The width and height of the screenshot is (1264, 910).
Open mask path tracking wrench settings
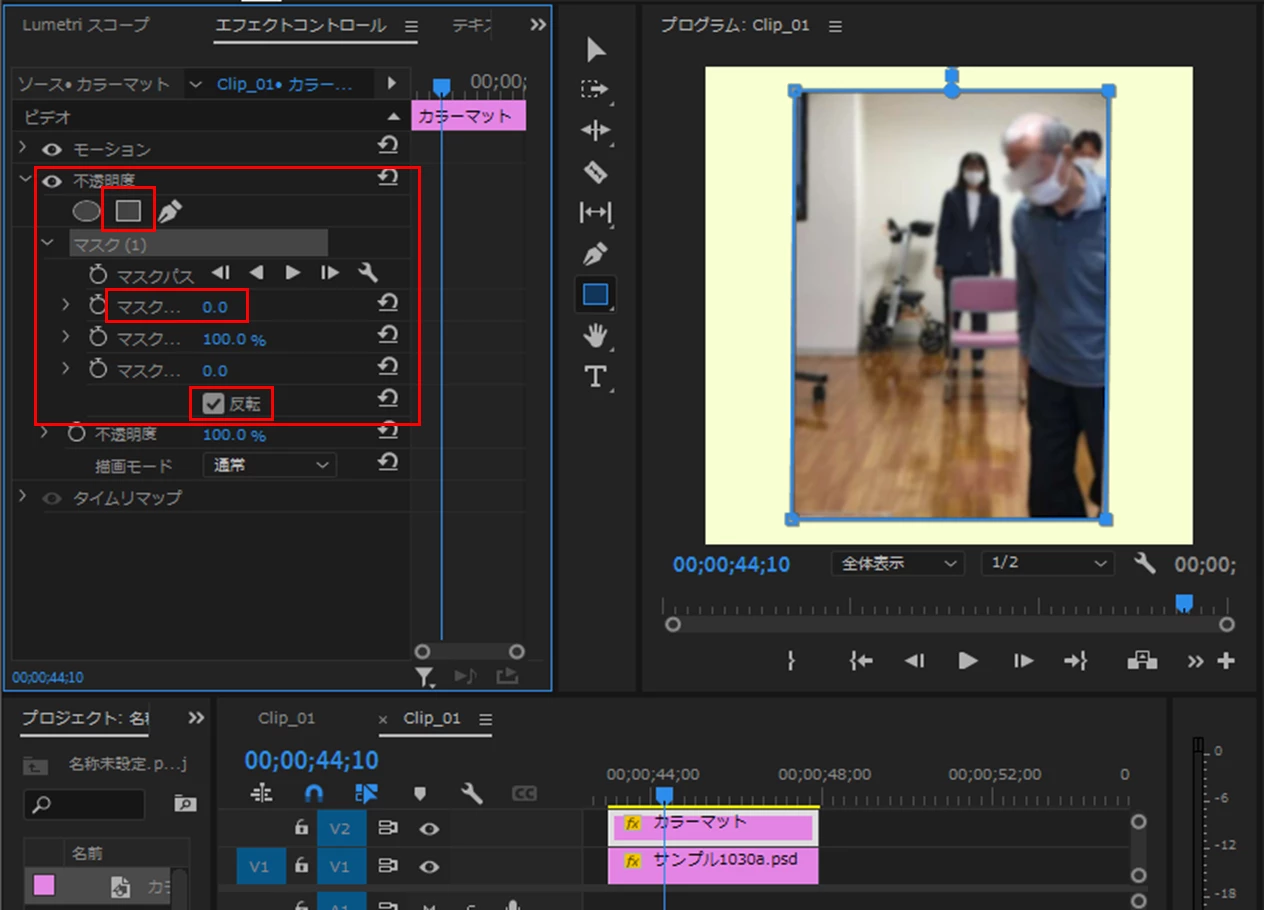[x=367, y=273]
